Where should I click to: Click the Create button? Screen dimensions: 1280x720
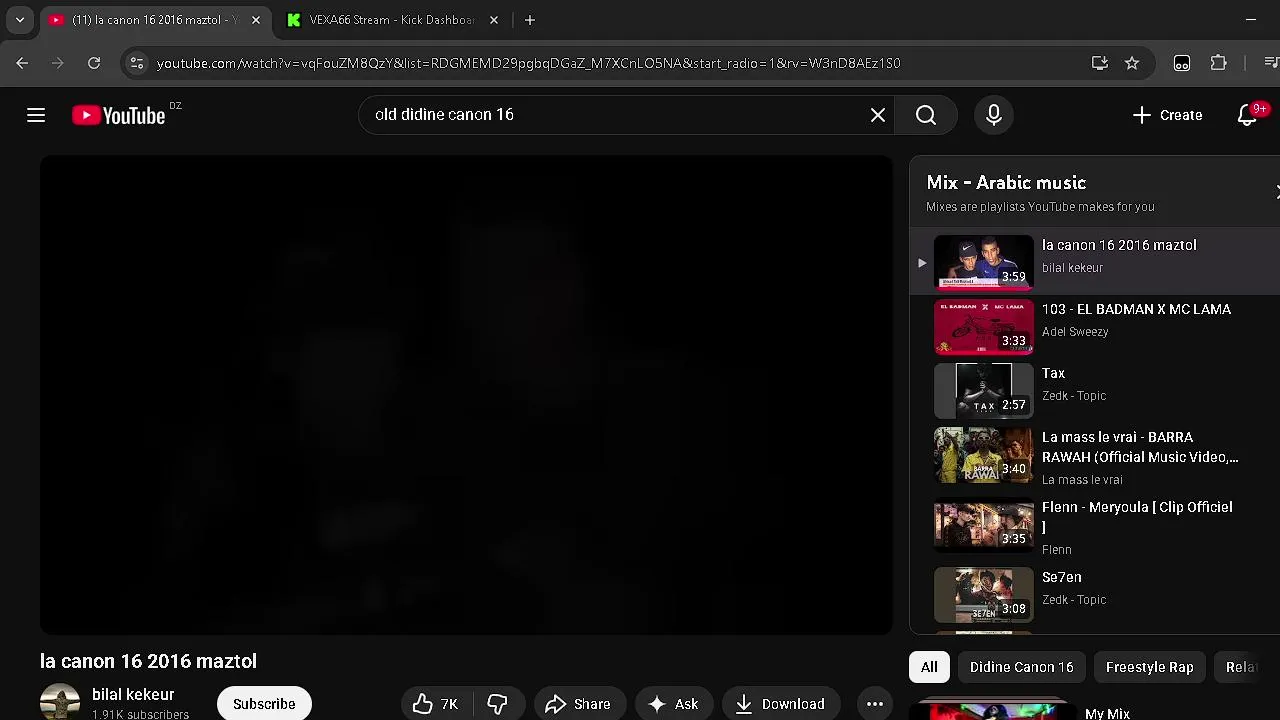(1167, 115)
